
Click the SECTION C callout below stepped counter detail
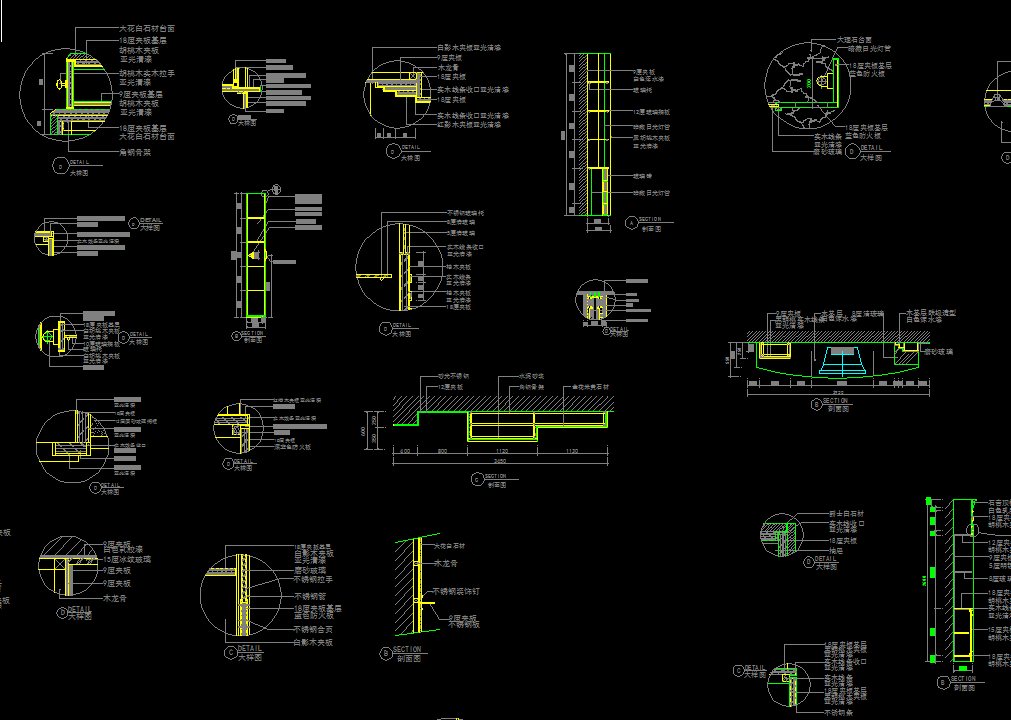click(476, 479)
